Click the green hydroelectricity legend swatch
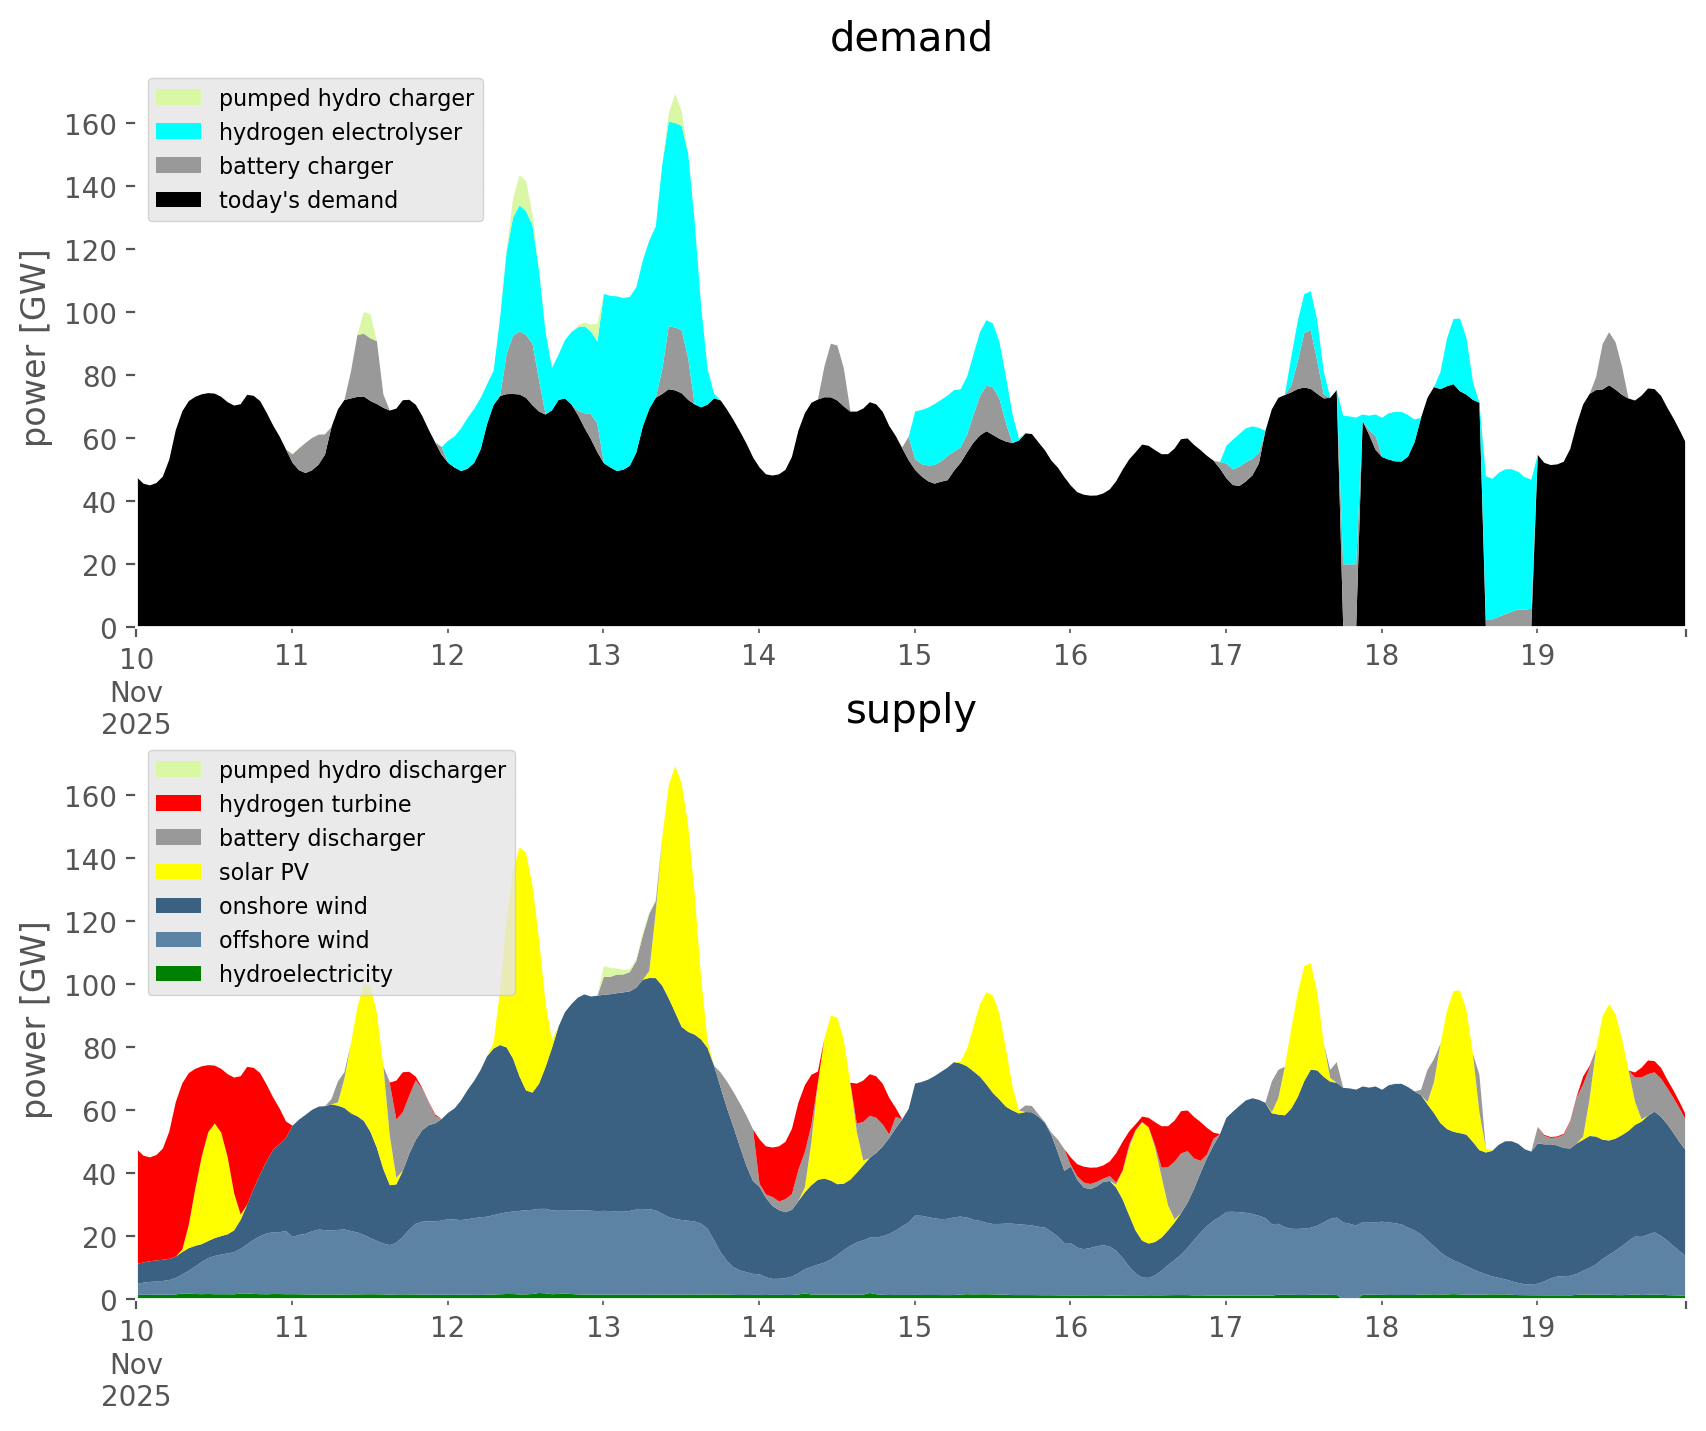 coord(179,974)
